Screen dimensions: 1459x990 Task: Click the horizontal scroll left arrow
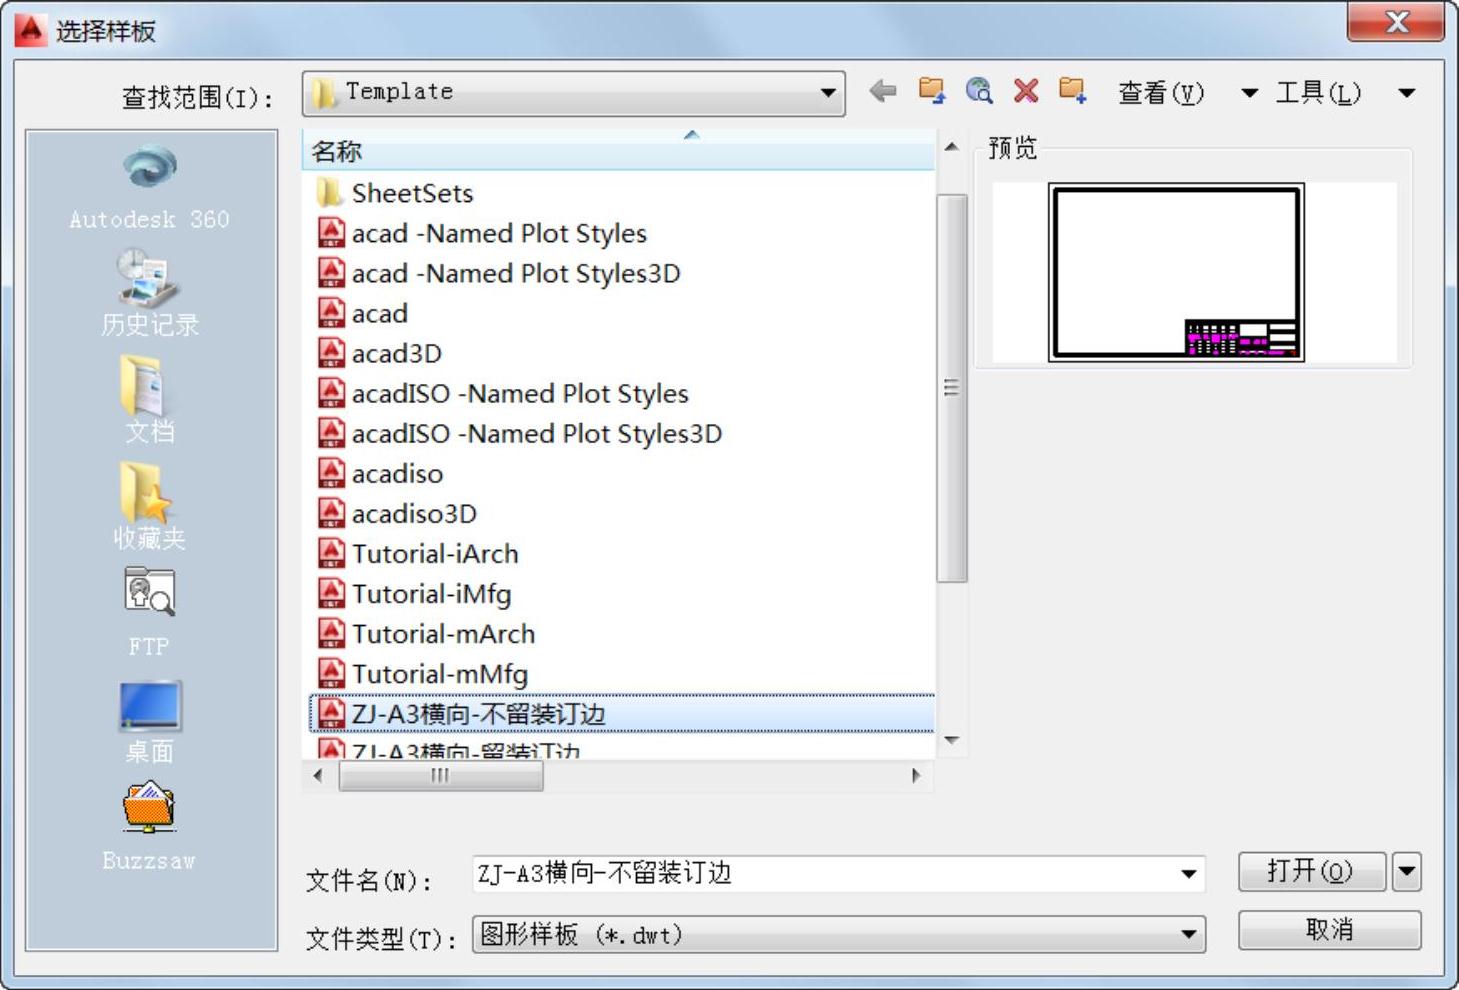[318, 775]
